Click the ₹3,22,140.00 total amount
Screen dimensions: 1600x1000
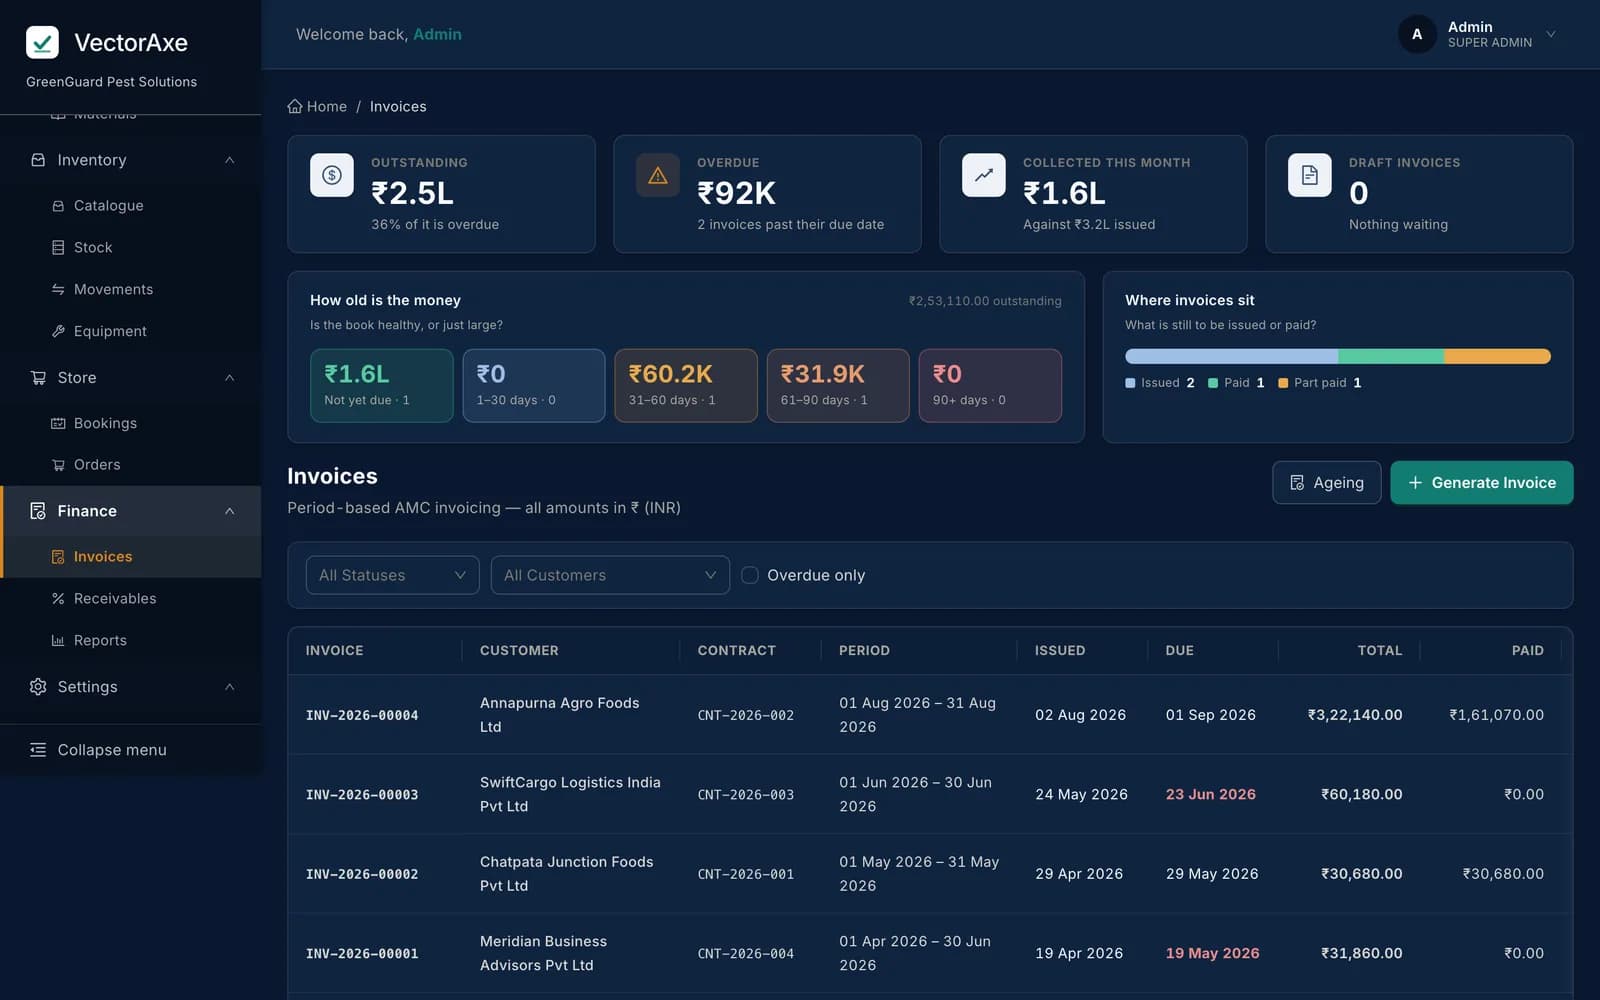pos(1355,715)
